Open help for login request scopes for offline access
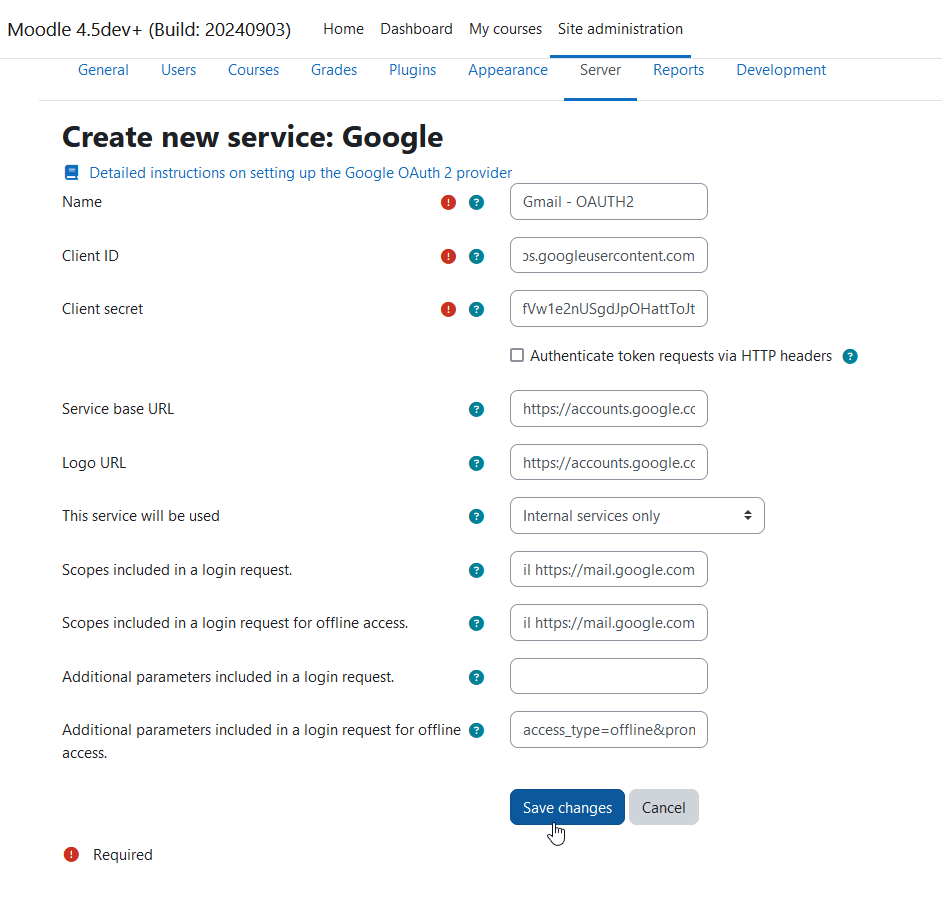Screen dimensions: 942x897 476,623
